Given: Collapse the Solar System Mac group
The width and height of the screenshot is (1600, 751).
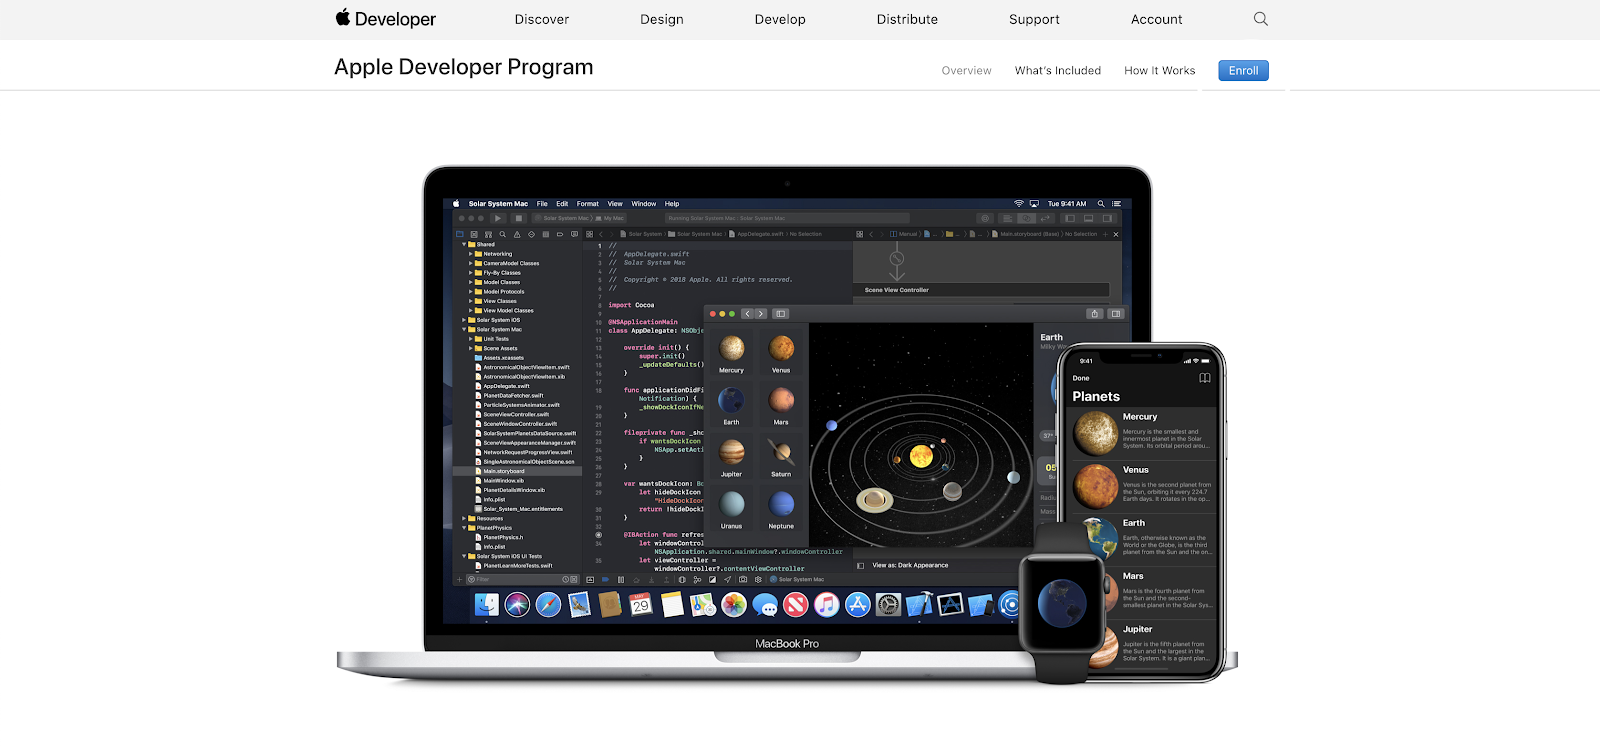Looking at the screenshot, I should [464, 329].
